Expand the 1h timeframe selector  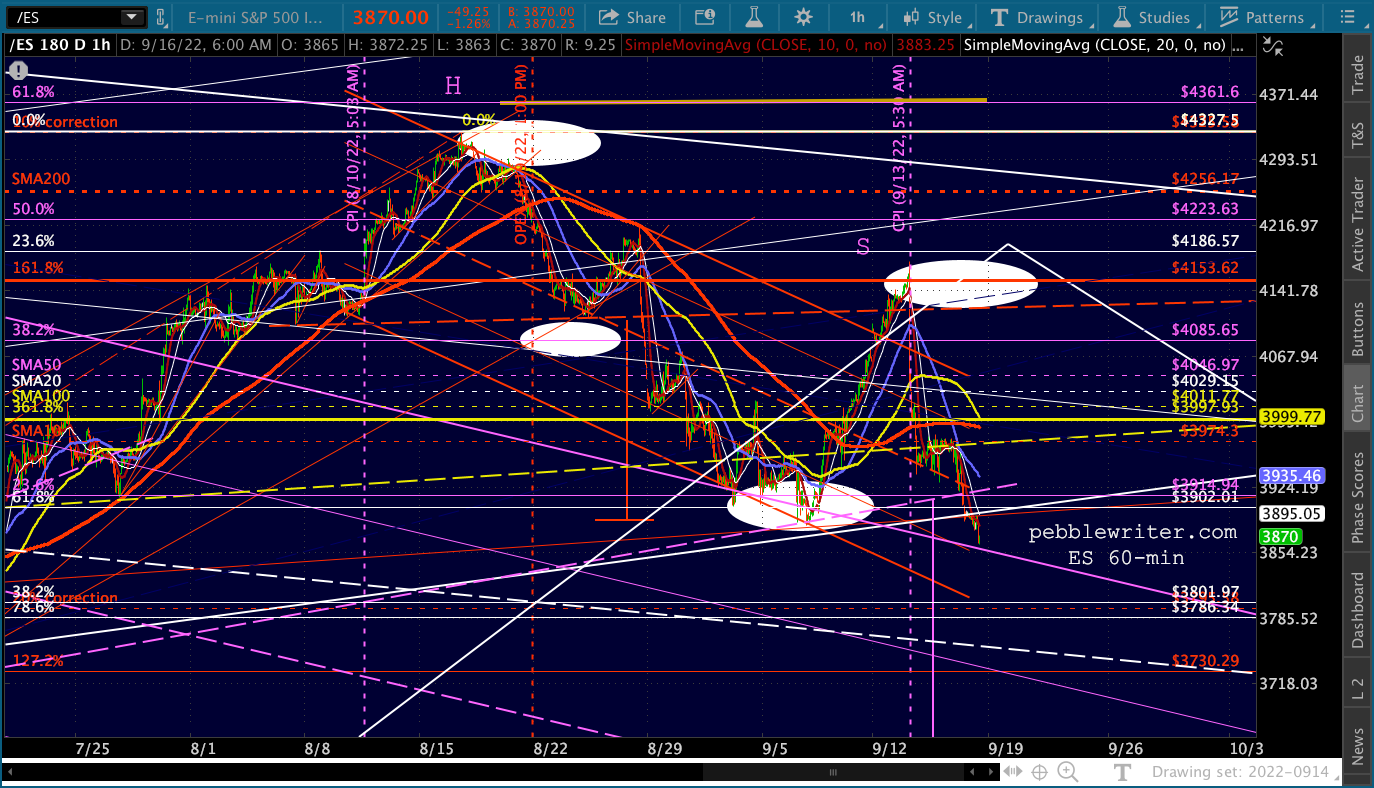tap(857, 17)
